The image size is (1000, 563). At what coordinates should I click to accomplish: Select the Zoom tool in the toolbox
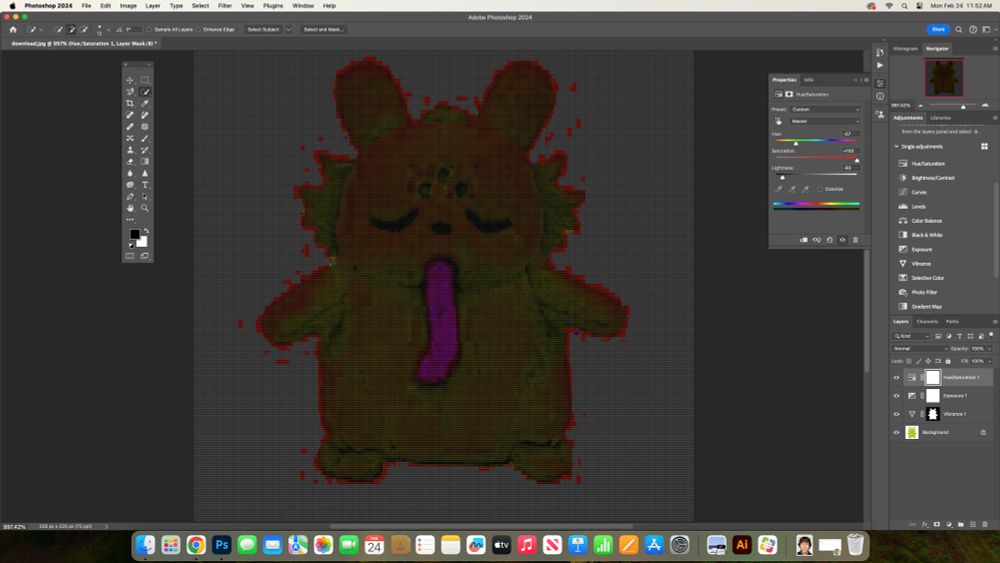(x=145, y=208)
